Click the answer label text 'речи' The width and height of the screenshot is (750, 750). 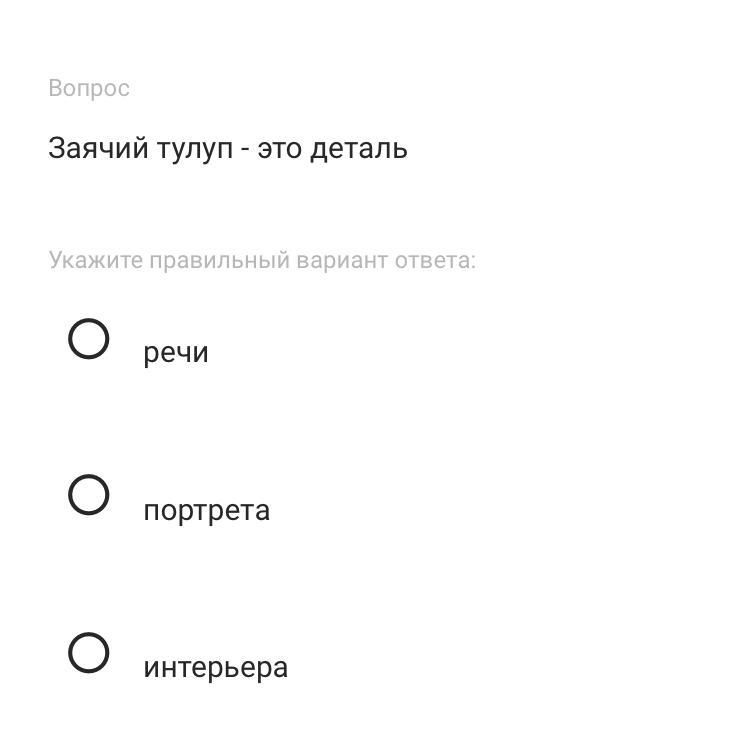[175, 353]
